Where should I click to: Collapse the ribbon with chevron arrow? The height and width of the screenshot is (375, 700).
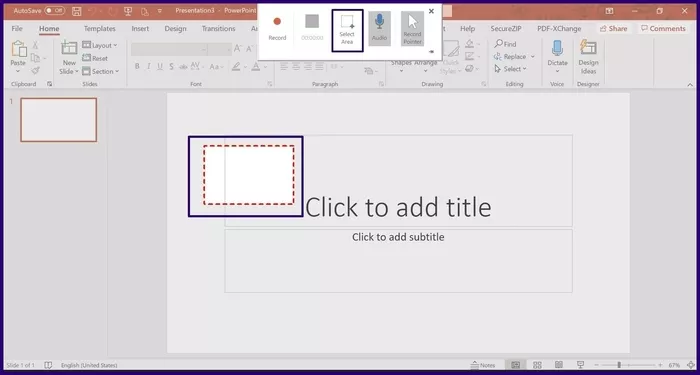(690, 84)
